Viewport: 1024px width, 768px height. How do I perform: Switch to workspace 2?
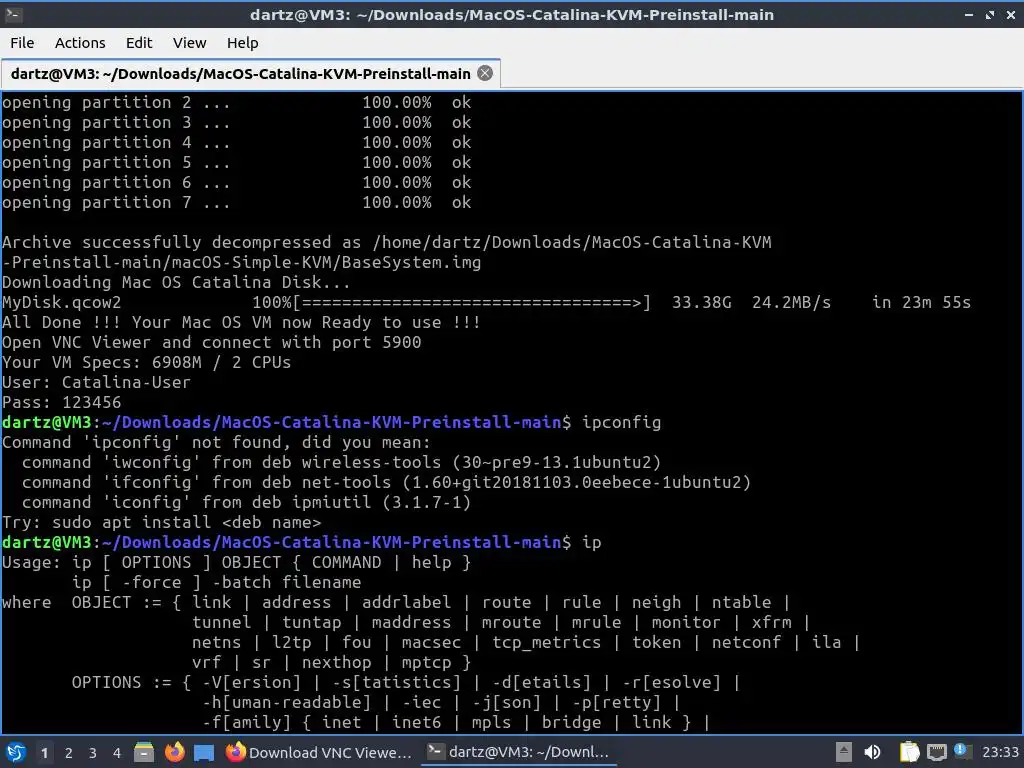[x=69, y=753]
